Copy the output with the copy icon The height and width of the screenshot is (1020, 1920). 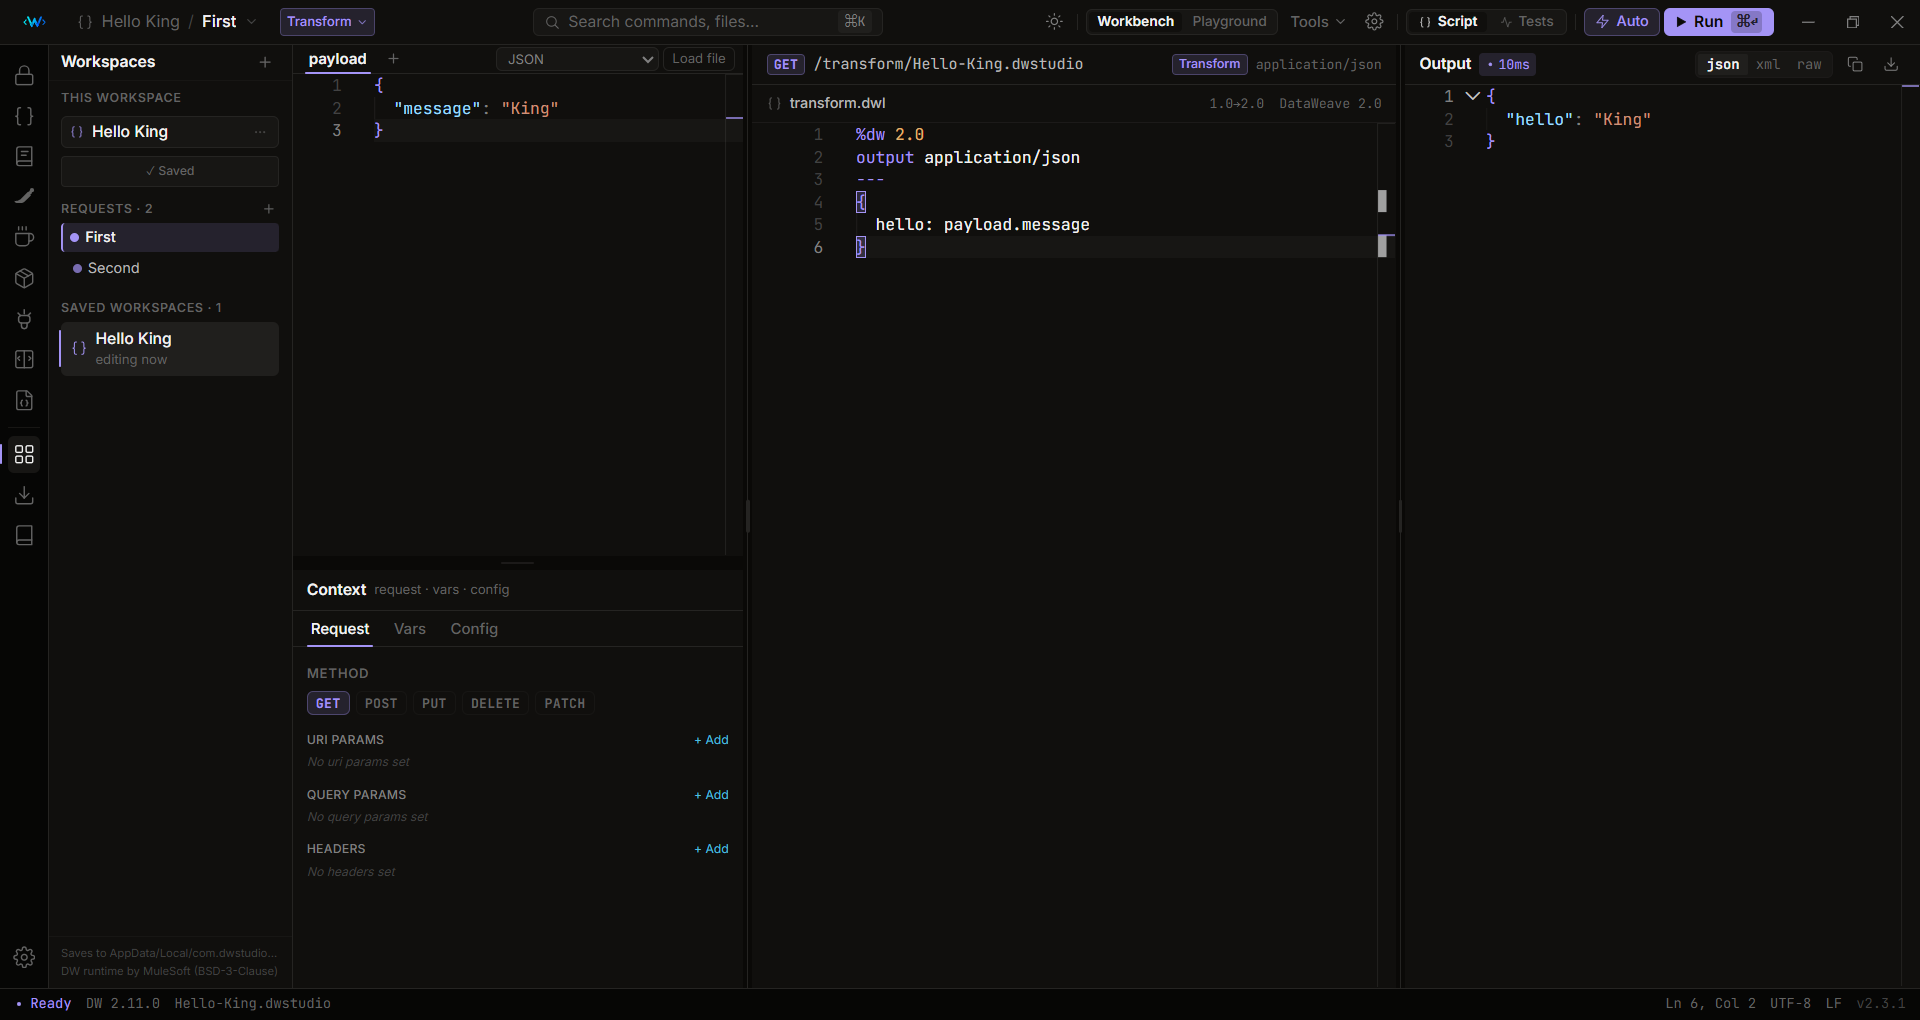pyautogui.click(x=1855, y=64)
